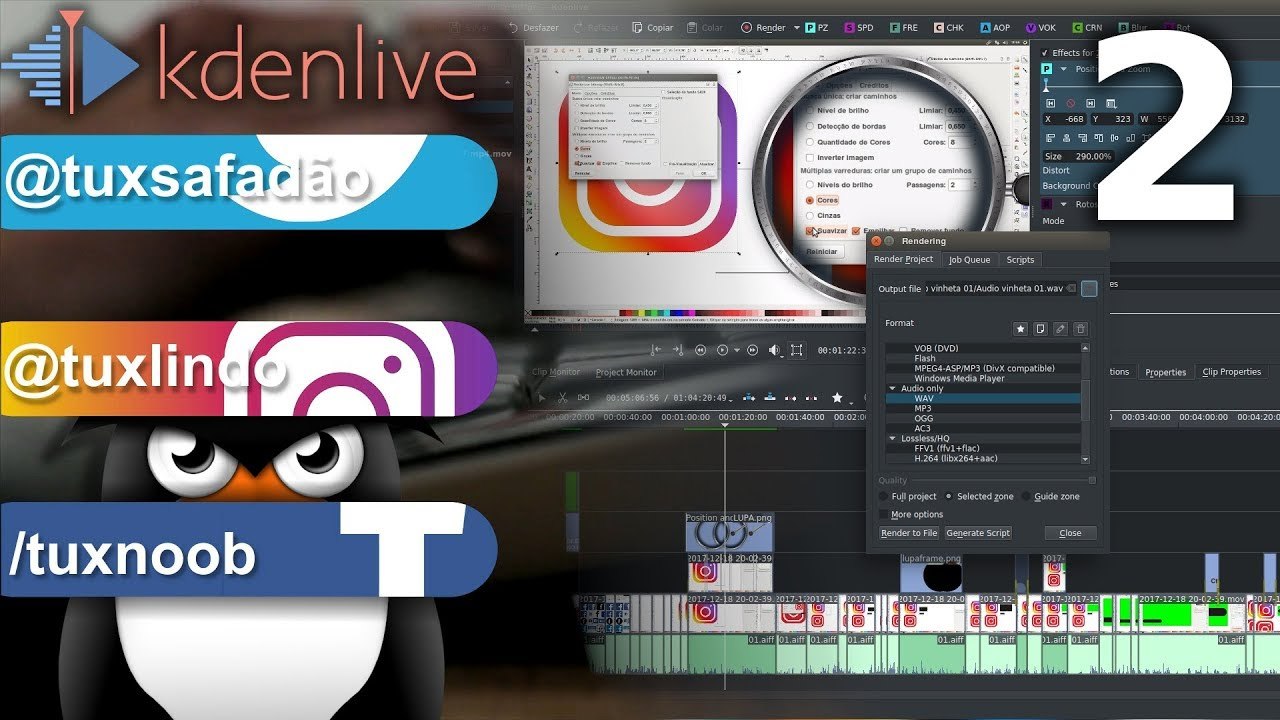Enable the More options checkbox
The image size is (1280, 720).
click(x=883, y=514)
